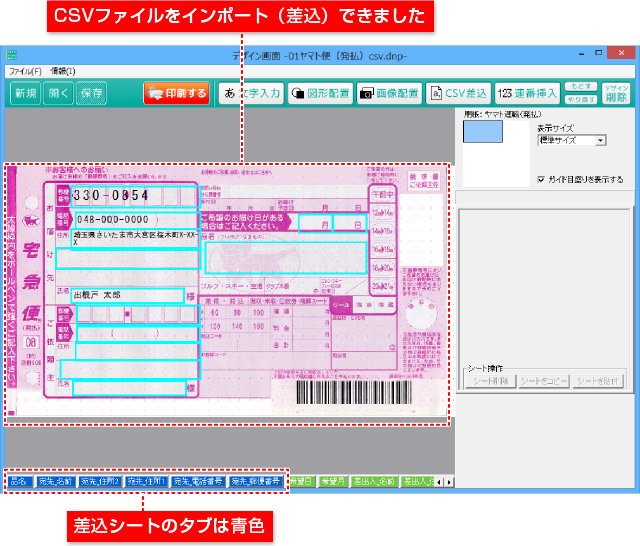Screen dimensions: 640x546
Task: Click the 開く (Open) button
Action: (x=58, y=93)
